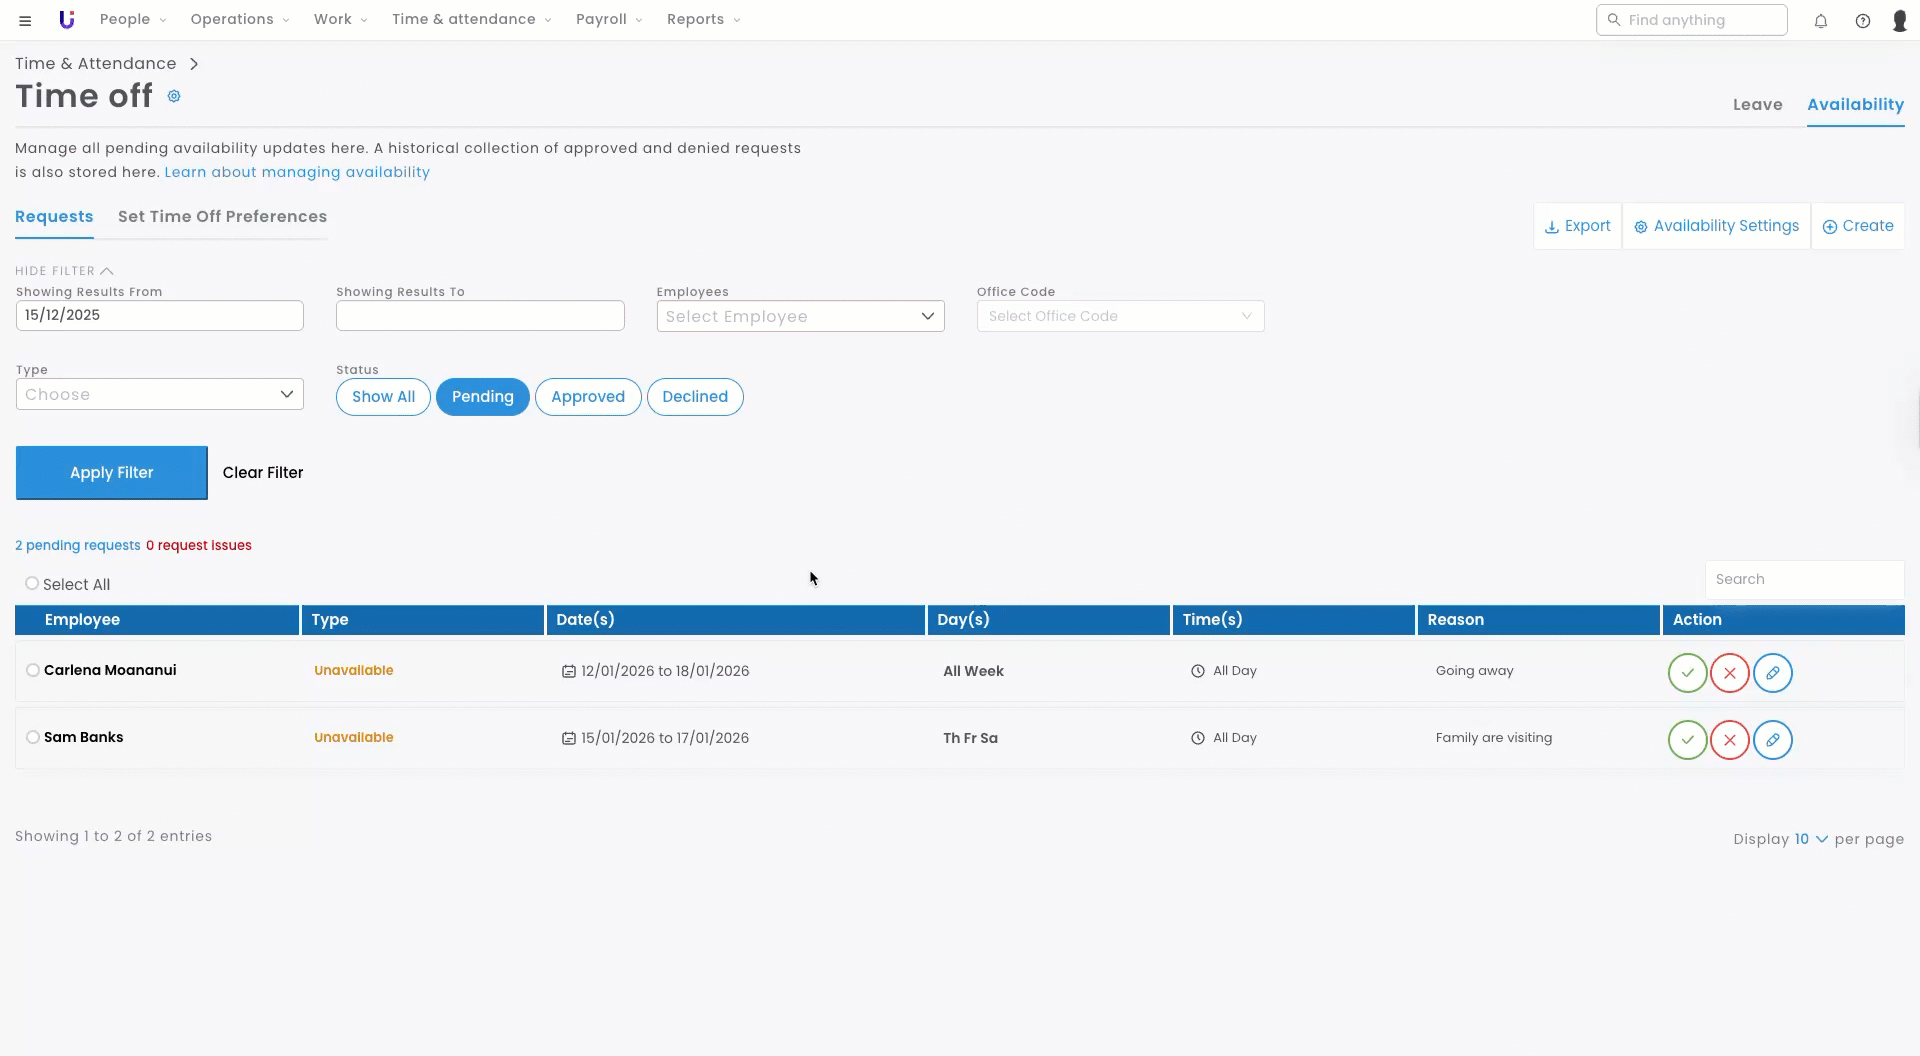Image resolution: width=1920 pixels, height=1056 pixels.
Task: Open Learn about managing availability link
Action: [x=297, y=172]
